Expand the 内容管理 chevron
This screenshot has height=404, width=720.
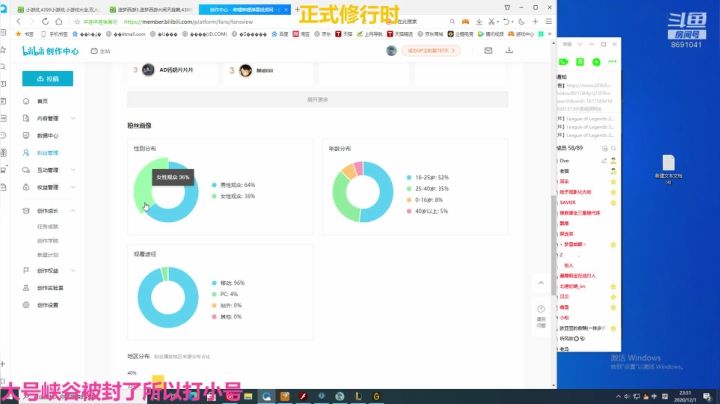tap(73, 118)
